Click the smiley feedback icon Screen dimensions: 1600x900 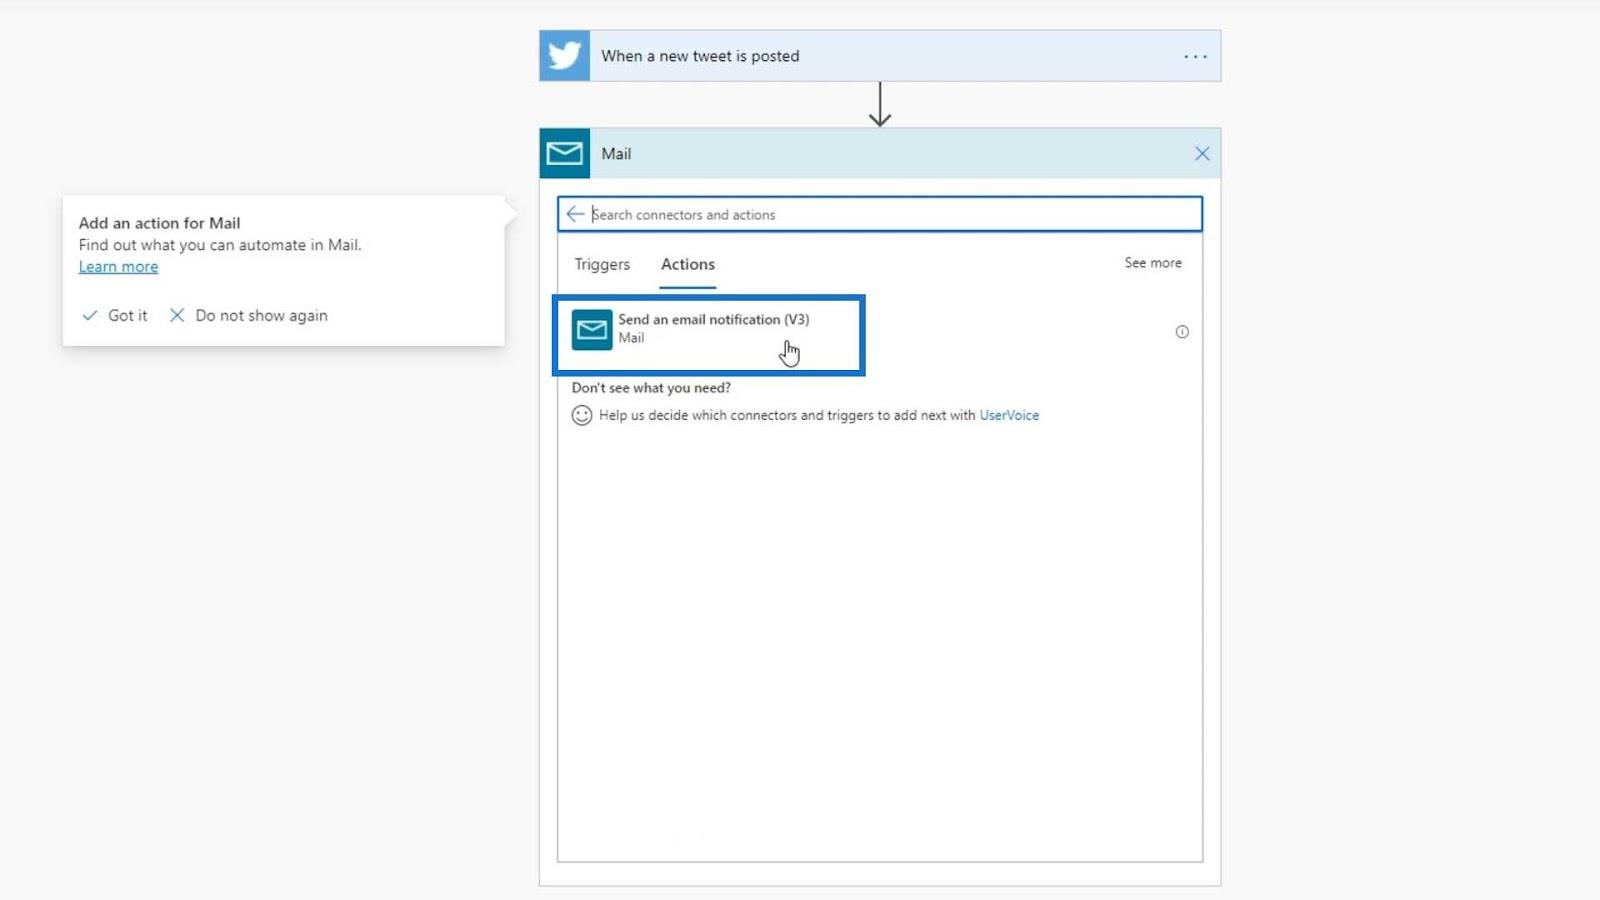click(582, 415)
